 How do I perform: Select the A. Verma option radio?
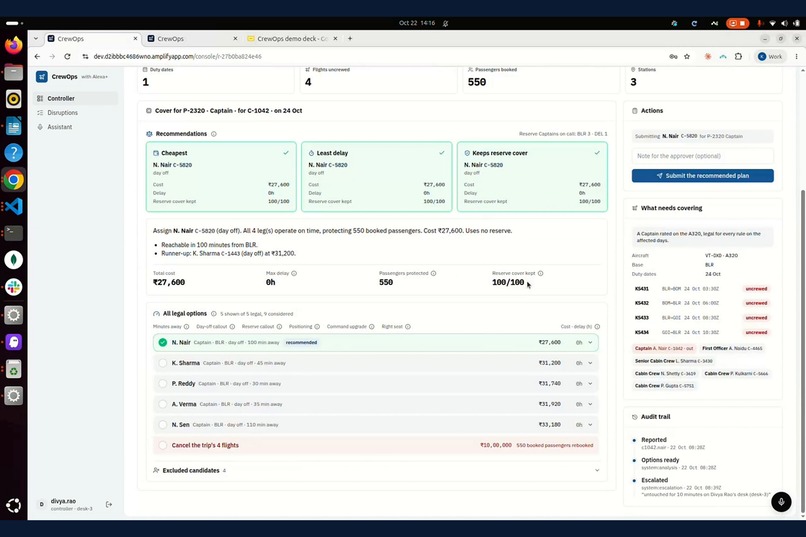(x=162, y=404)
